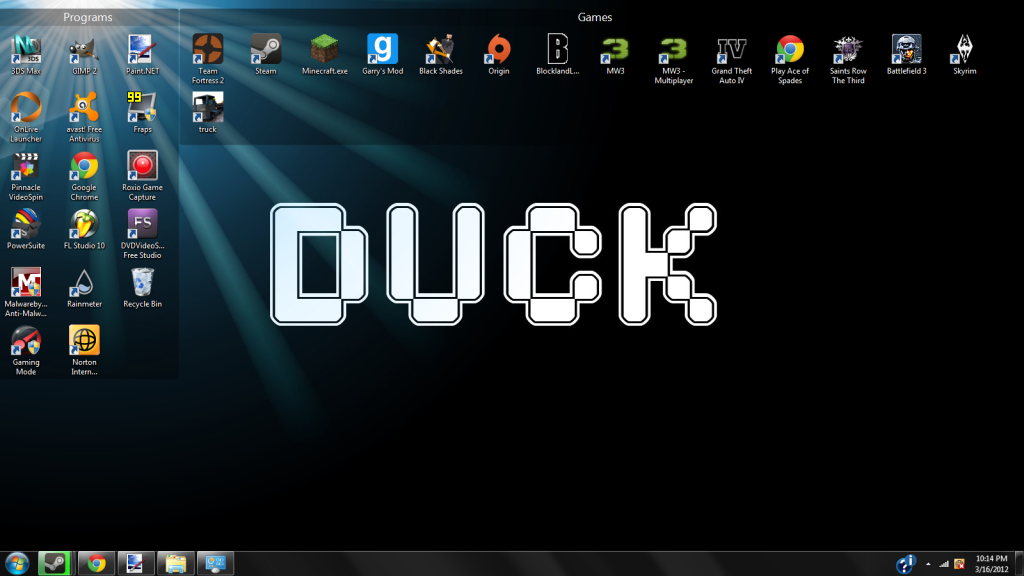
Task: Click the Show desktop strip at the taskbar end
Action: coord(1019,563)
